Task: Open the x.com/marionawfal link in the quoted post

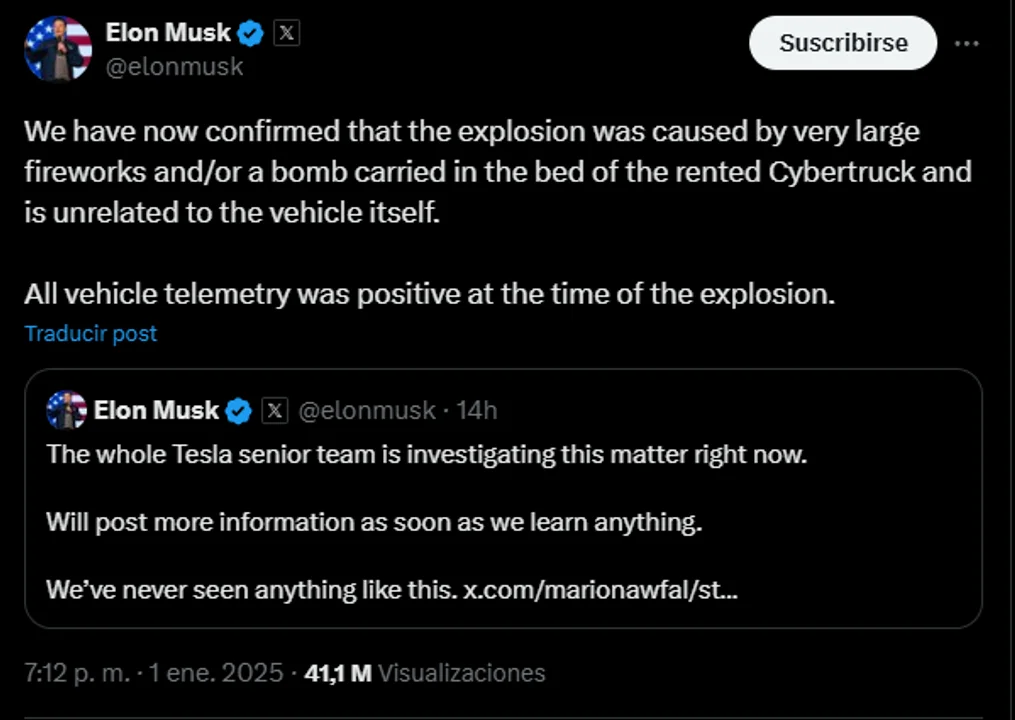Action: coord(601,590)
